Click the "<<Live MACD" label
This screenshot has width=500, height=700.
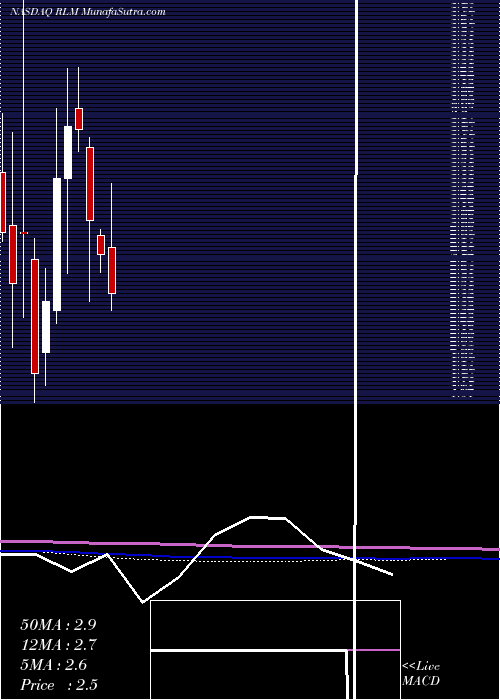pyautogui.click(x=421, y=674)
